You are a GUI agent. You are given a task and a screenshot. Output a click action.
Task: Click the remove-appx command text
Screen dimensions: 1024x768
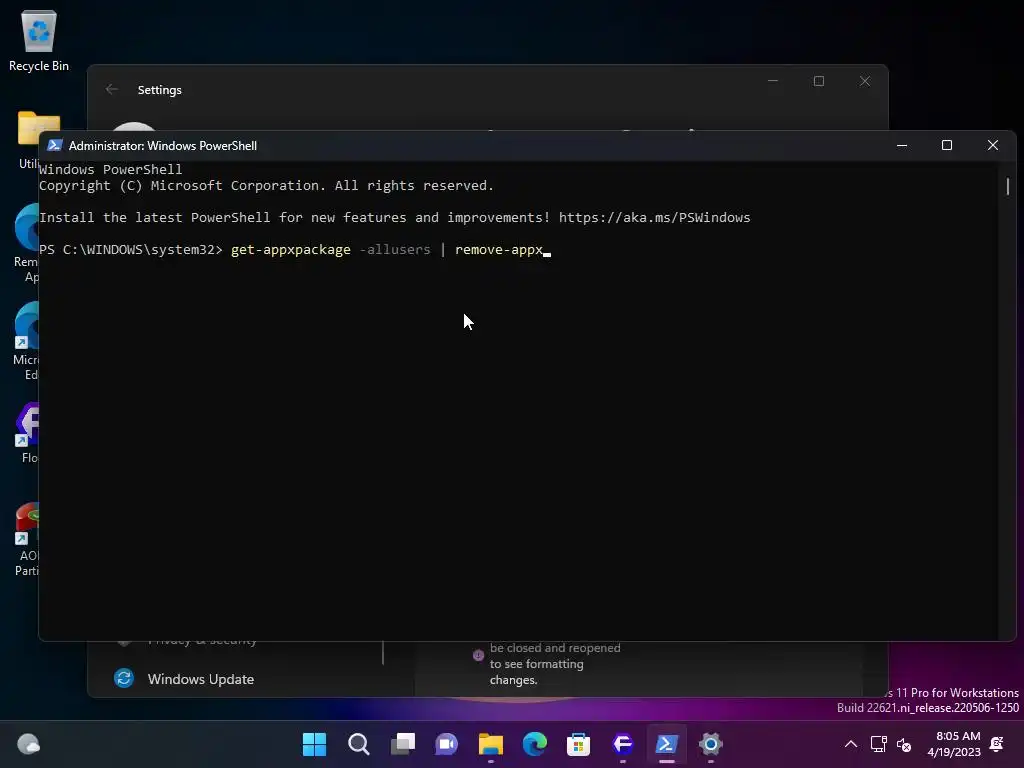pos(499,249)
